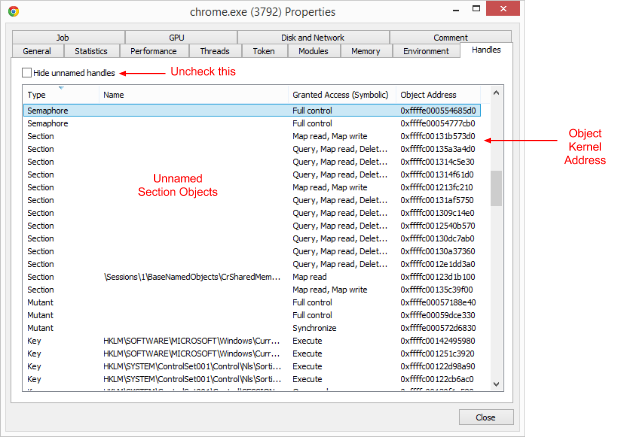This screenshot has width=624, height=437.
Task: Open the Memory tab
Action: pyautogui.click(x=366, y=51)
